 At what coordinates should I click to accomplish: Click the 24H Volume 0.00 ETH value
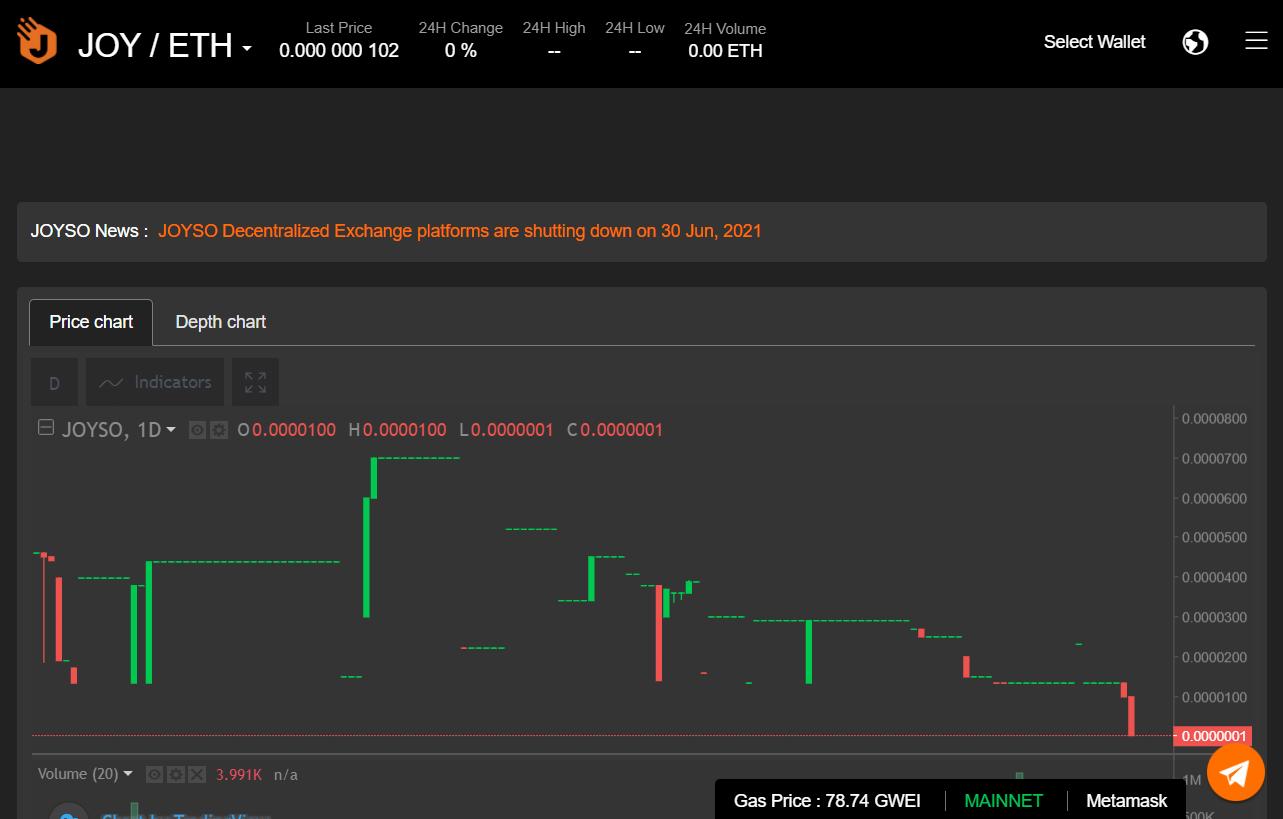click(x=725, y=51)
